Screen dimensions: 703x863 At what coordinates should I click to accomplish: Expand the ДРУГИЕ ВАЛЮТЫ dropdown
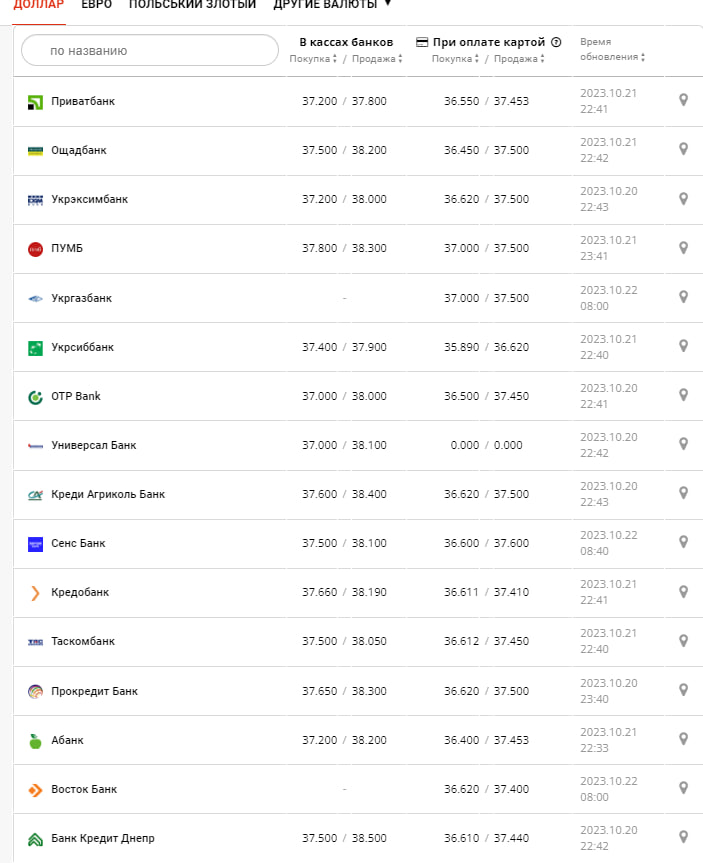332,5
